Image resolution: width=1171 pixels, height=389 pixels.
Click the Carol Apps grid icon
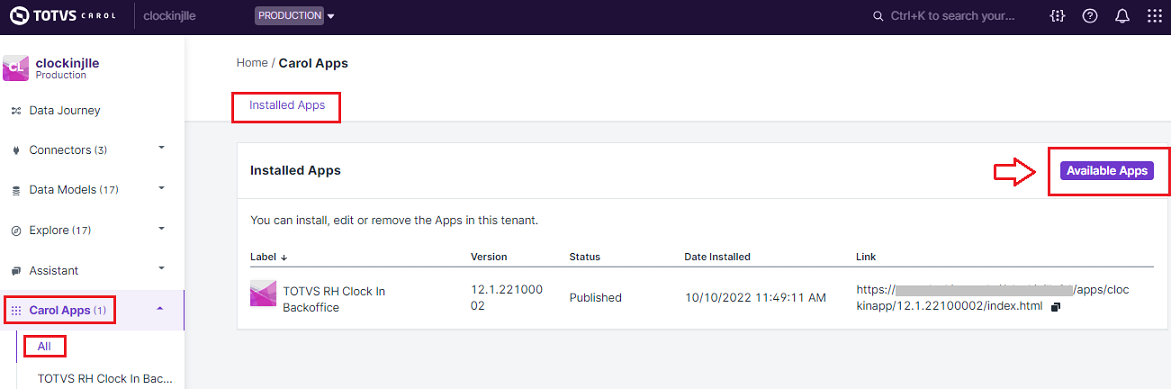point(16,310)
